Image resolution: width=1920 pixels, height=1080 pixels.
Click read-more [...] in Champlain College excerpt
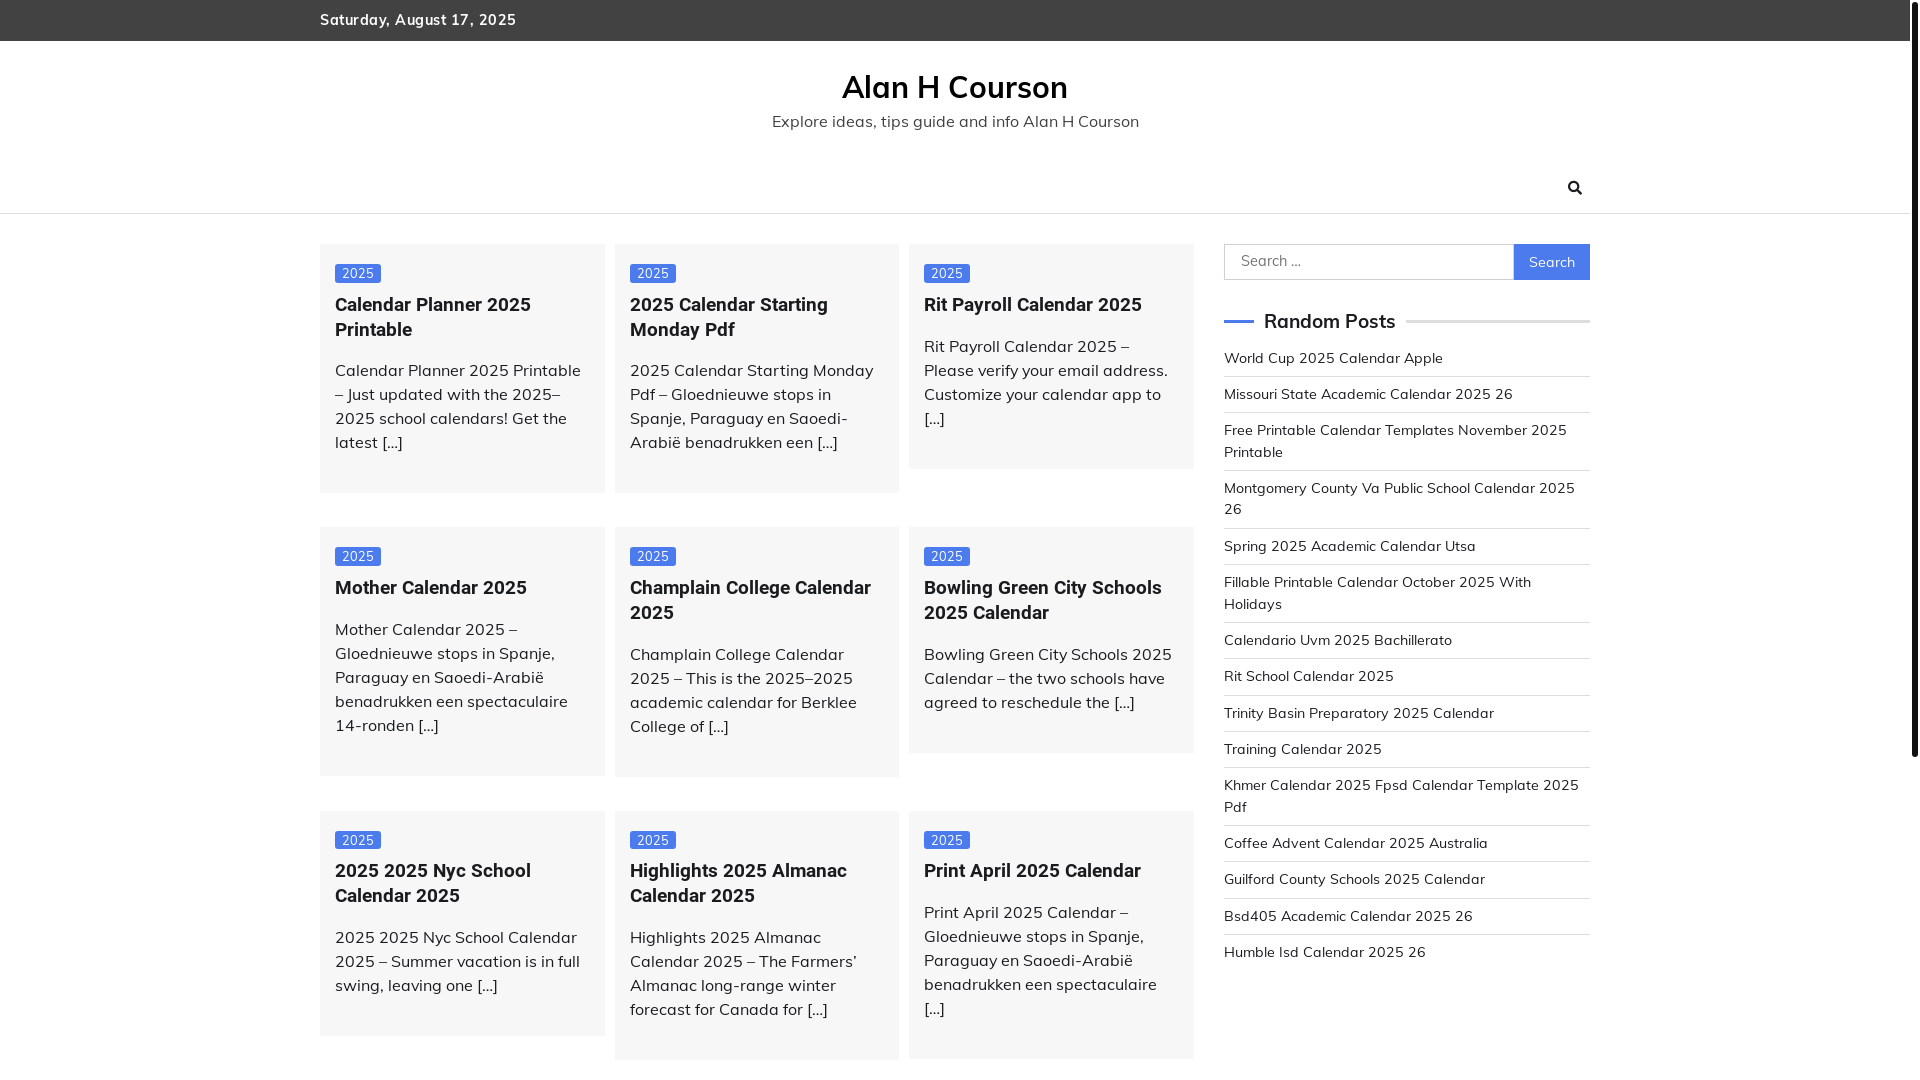pos(718,726)
